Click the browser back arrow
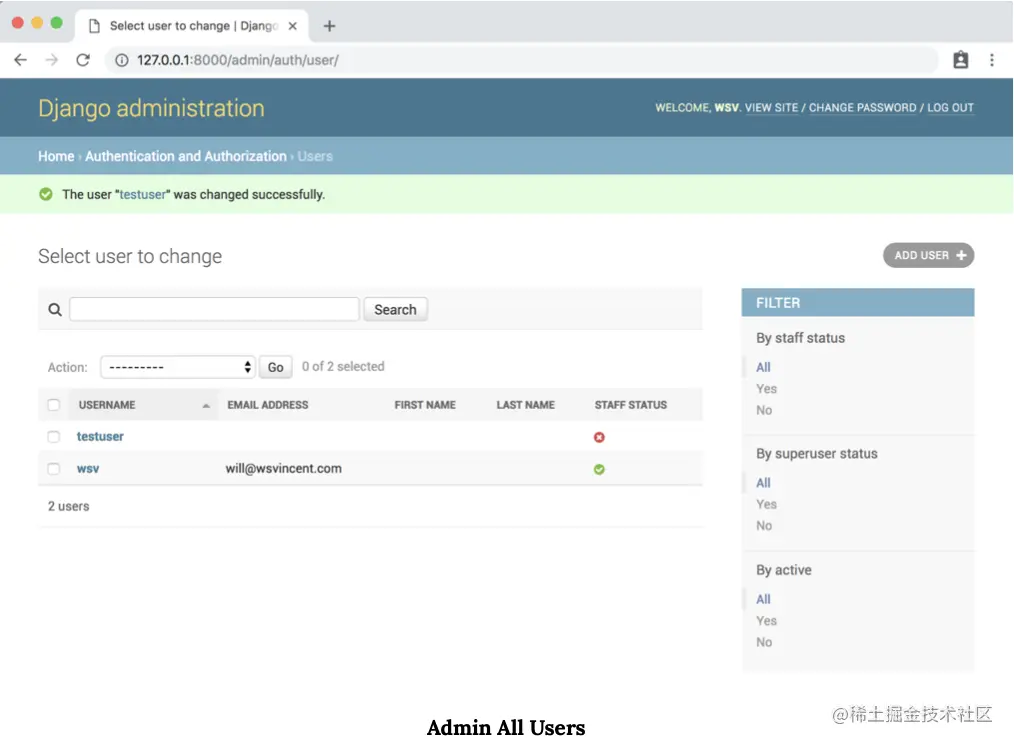The image size is (1014, 746). point(21,60)
